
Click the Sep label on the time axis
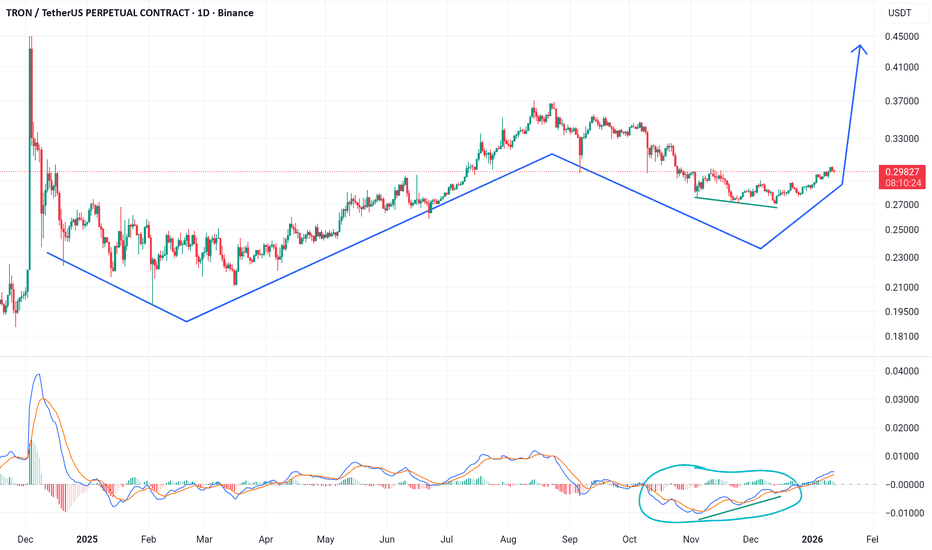[569, 537]
